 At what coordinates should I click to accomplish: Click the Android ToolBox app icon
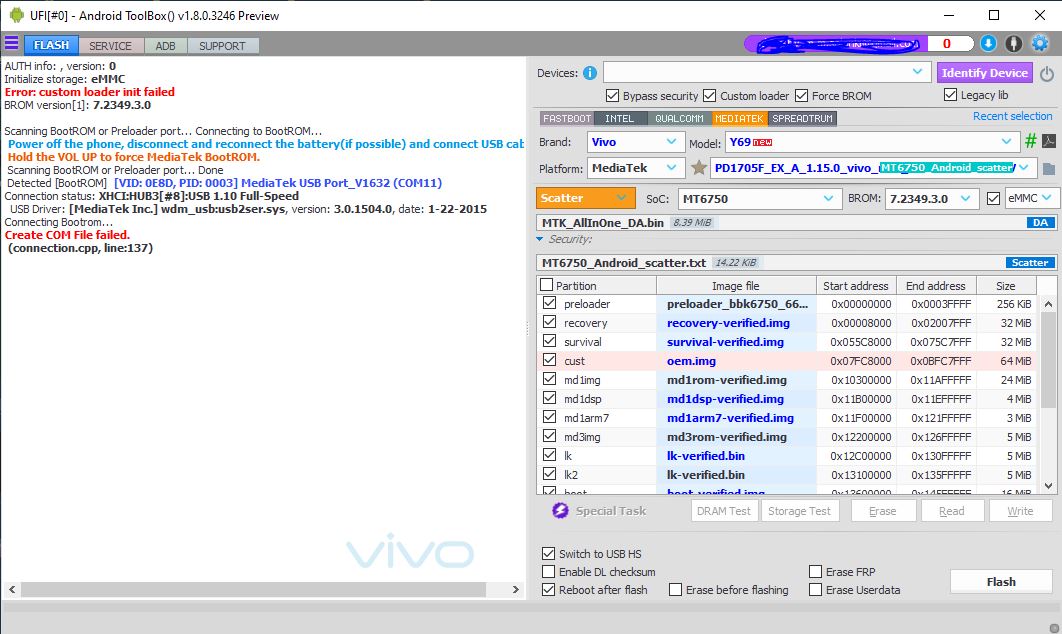pos(16,15)
